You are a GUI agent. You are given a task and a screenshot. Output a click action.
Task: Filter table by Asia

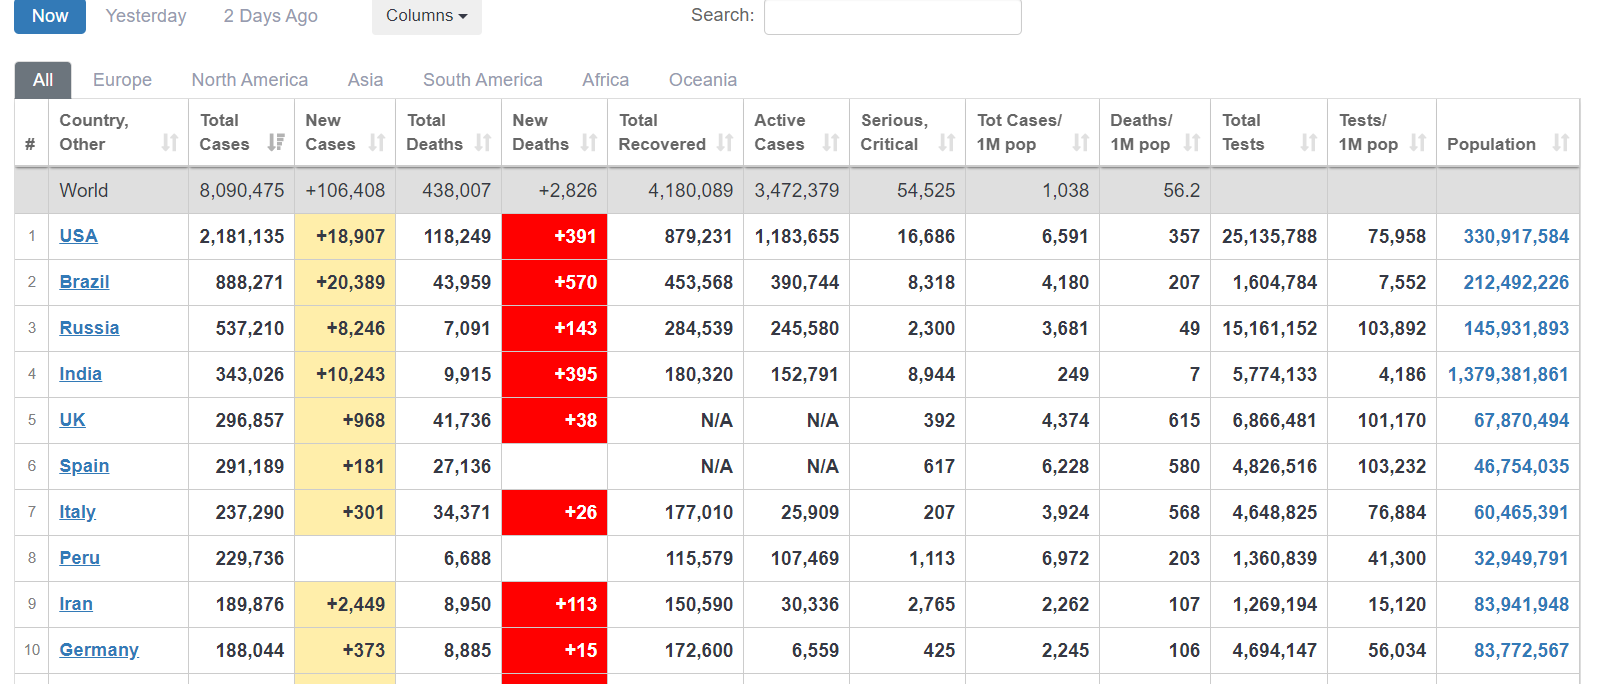[365, 80]
